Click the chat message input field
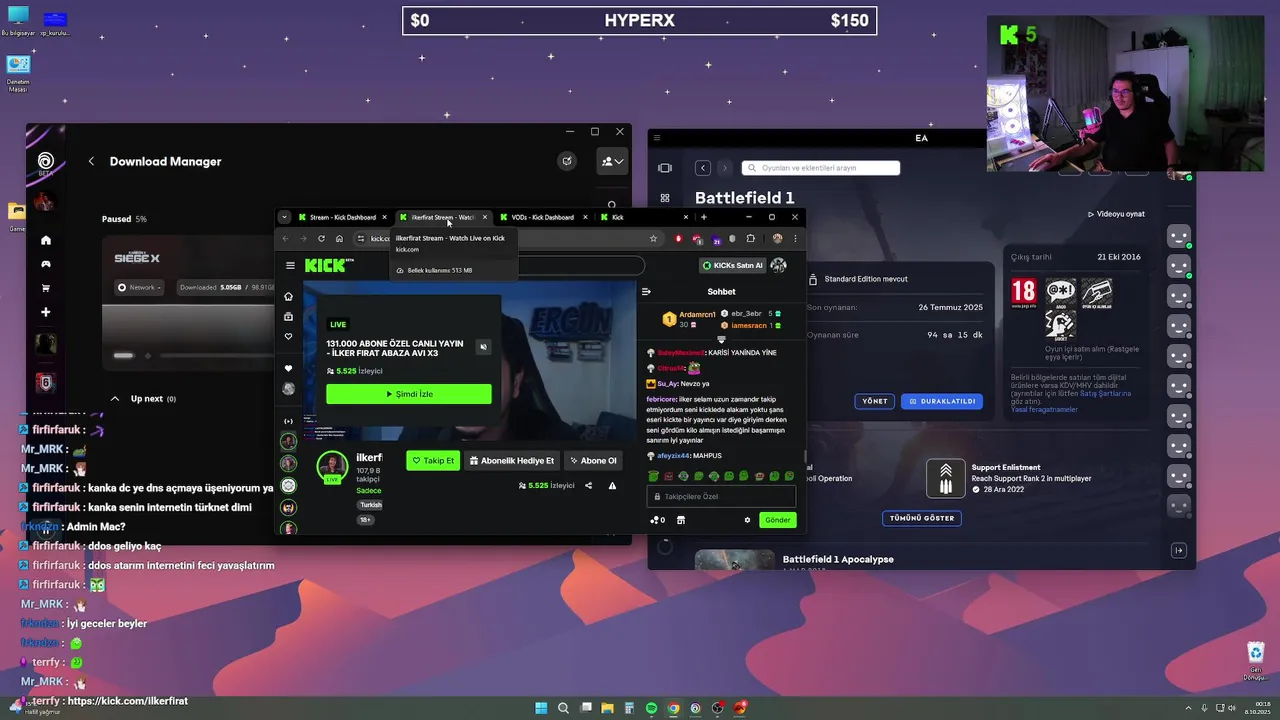The image size is (1280, 720). [721, 496]
